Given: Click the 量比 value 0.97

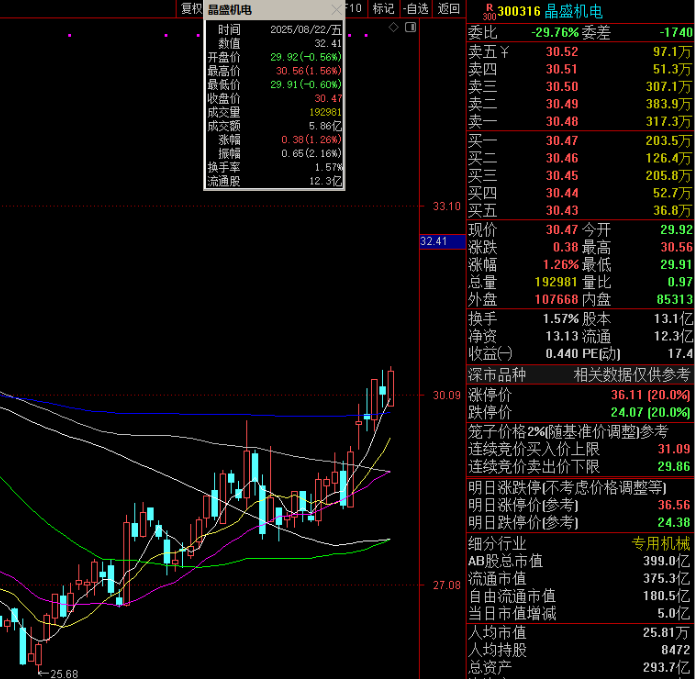Looking at the screenshot, I should 680,282.
